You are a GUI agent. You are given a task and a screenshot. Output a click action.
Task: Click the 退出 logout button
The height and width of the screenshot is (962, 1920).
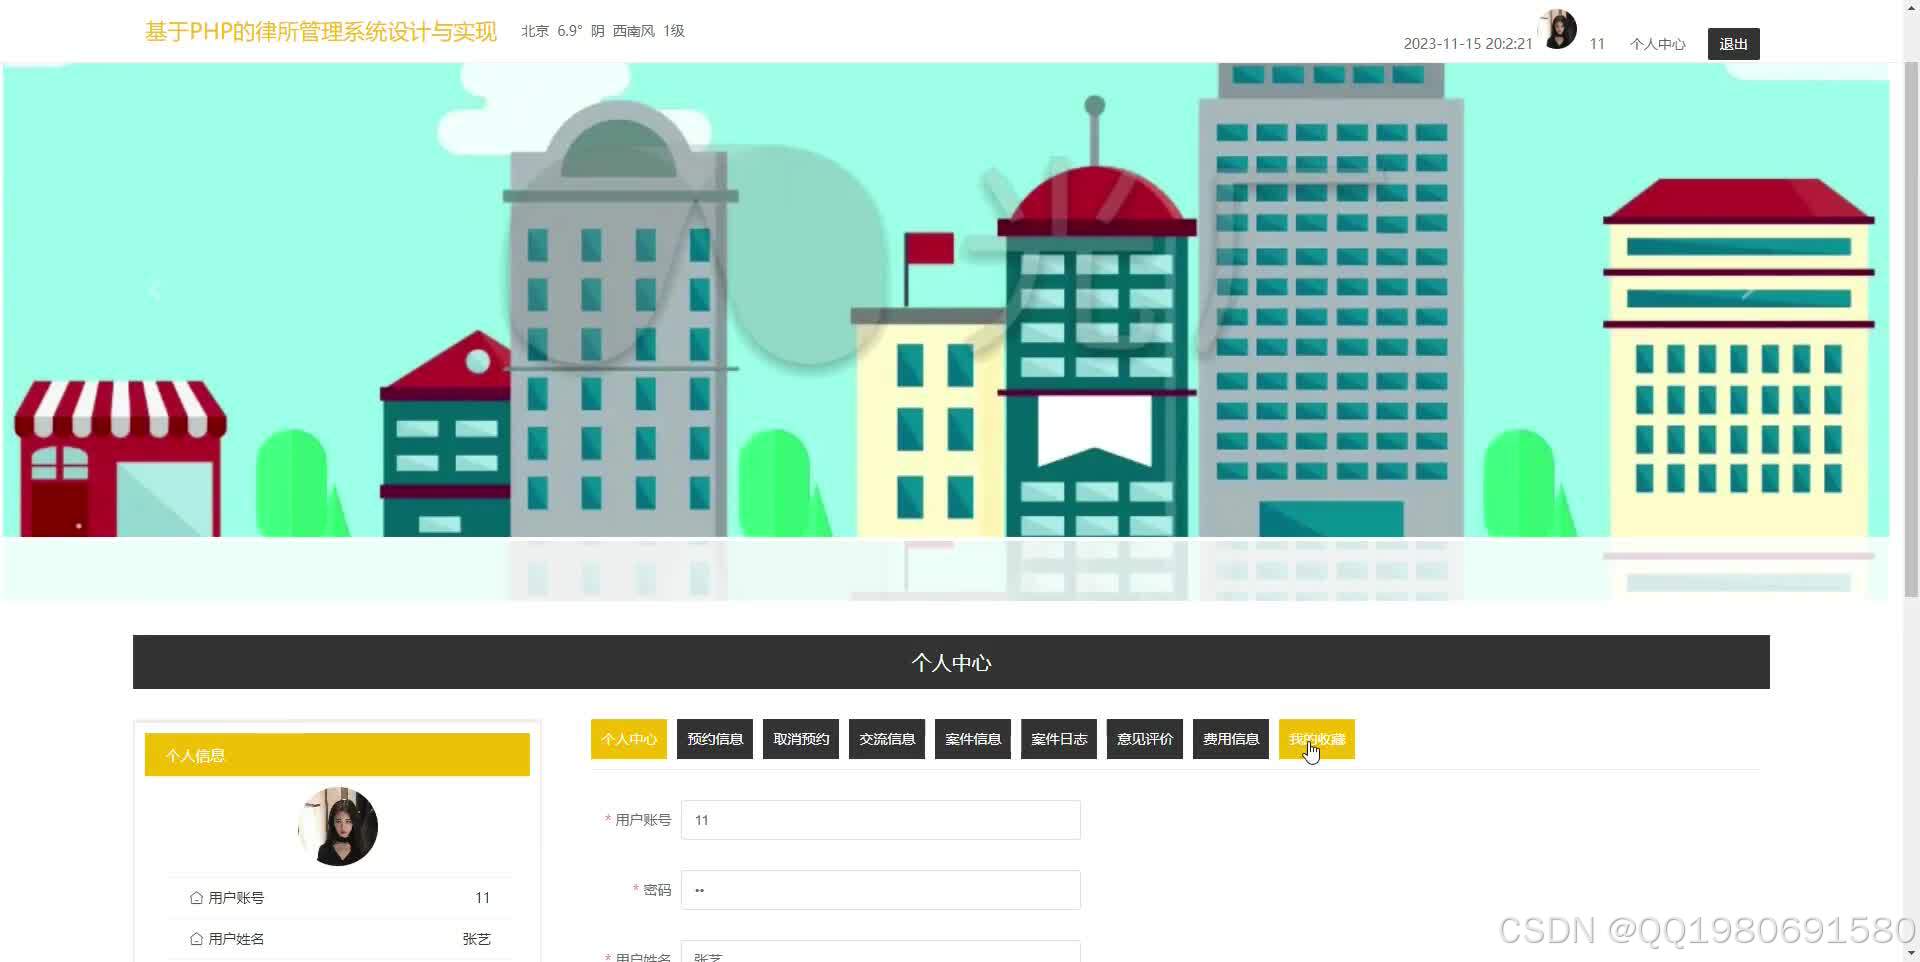click(x=1733, y=43)
